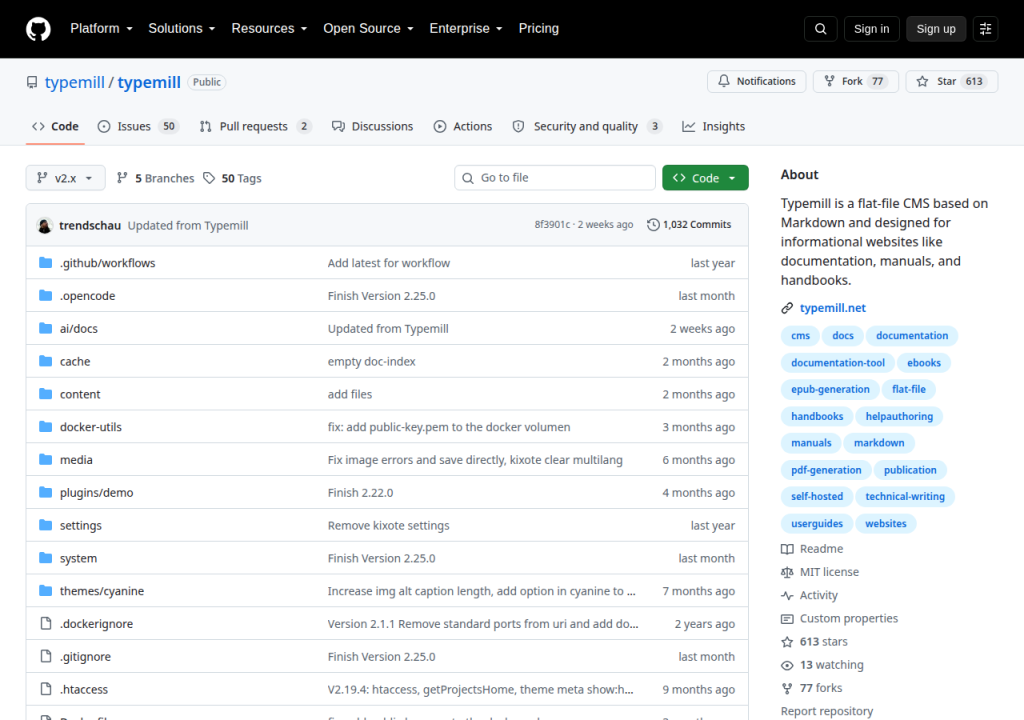This screenshot has height=720, width=1024.
Task: Open the .github/workflows folder
Action: click(108, 263)
